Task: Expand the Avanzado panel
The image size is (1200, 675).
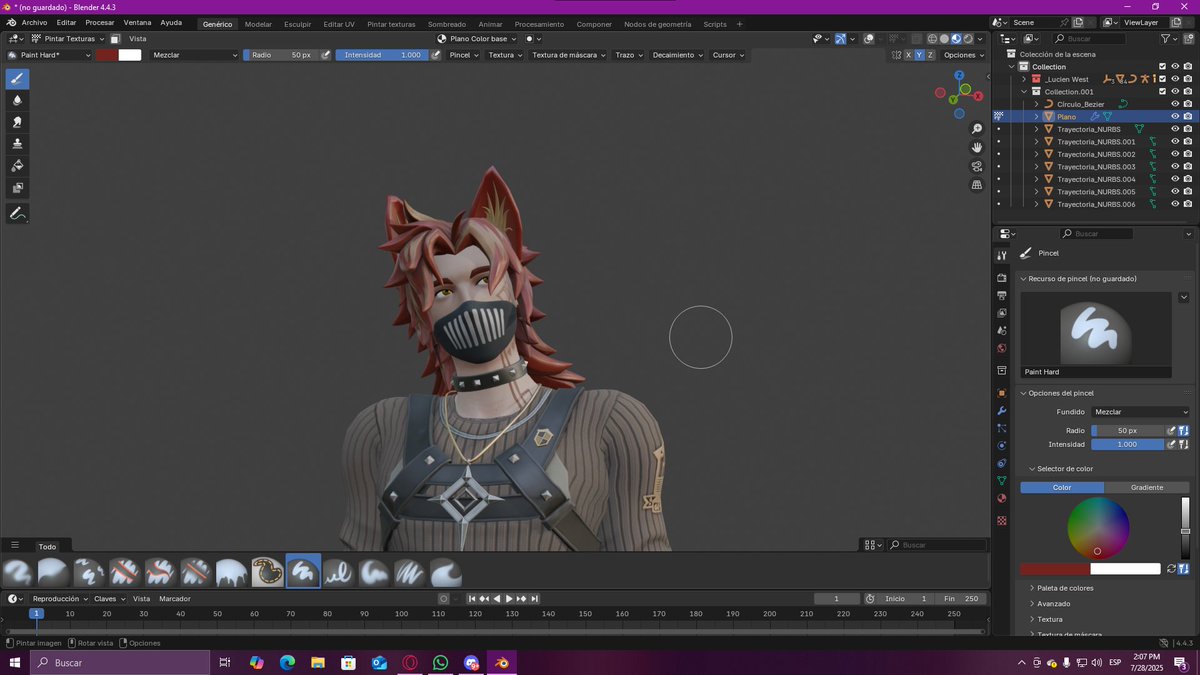Action: click(x=1053, y=604)
